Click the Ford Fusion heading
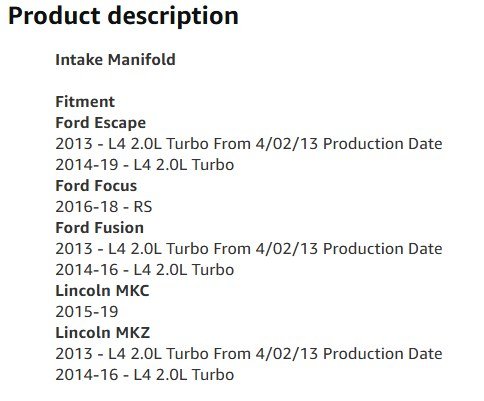 coord(100,228)
